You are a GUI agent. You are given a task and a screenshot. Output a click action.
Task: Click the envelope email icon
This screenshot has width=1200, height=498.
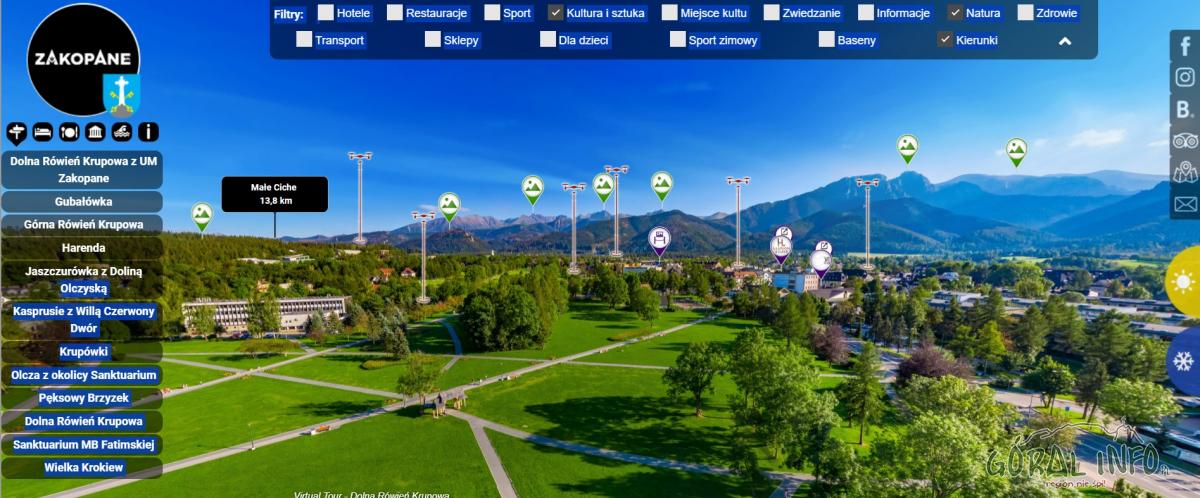(1185, 204)
